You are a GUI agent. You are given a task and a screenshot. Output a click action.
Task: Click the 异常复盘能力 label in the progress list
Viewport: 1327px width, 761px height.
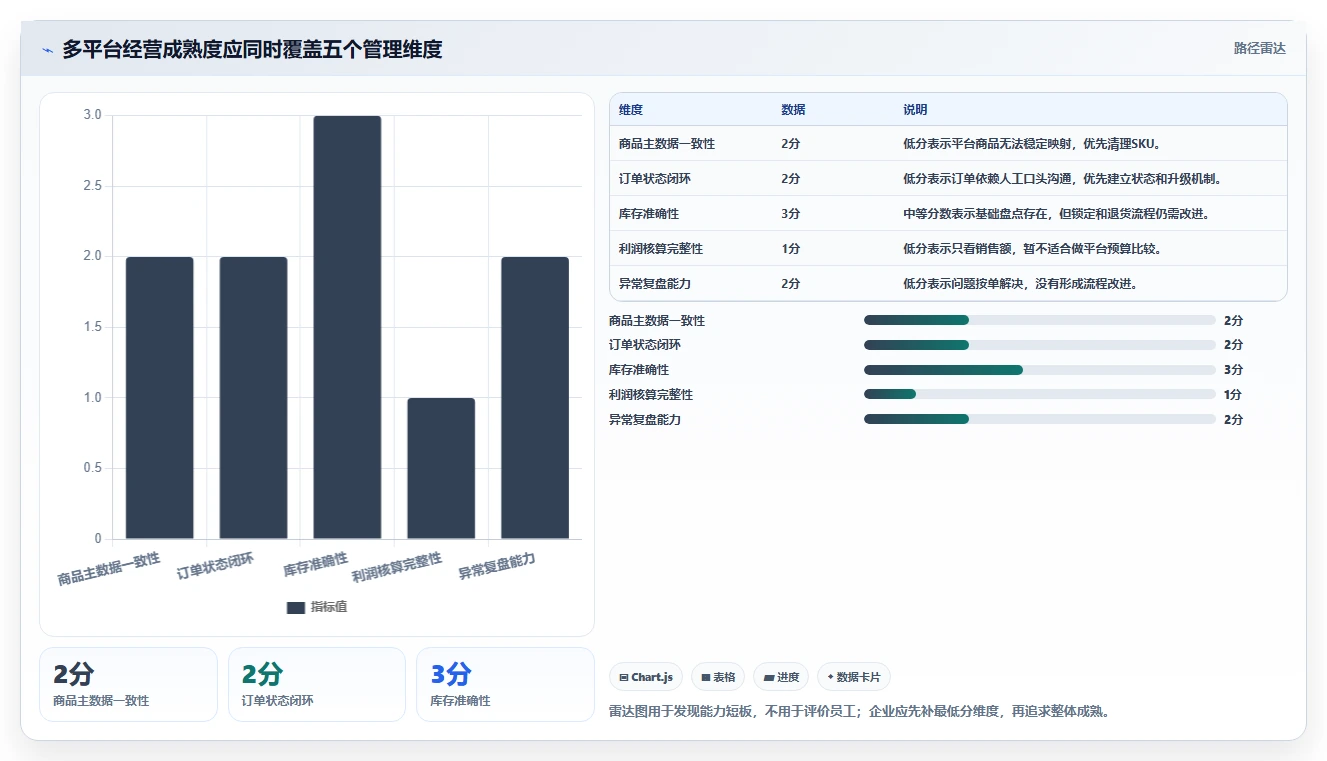[x=645, y=419]
